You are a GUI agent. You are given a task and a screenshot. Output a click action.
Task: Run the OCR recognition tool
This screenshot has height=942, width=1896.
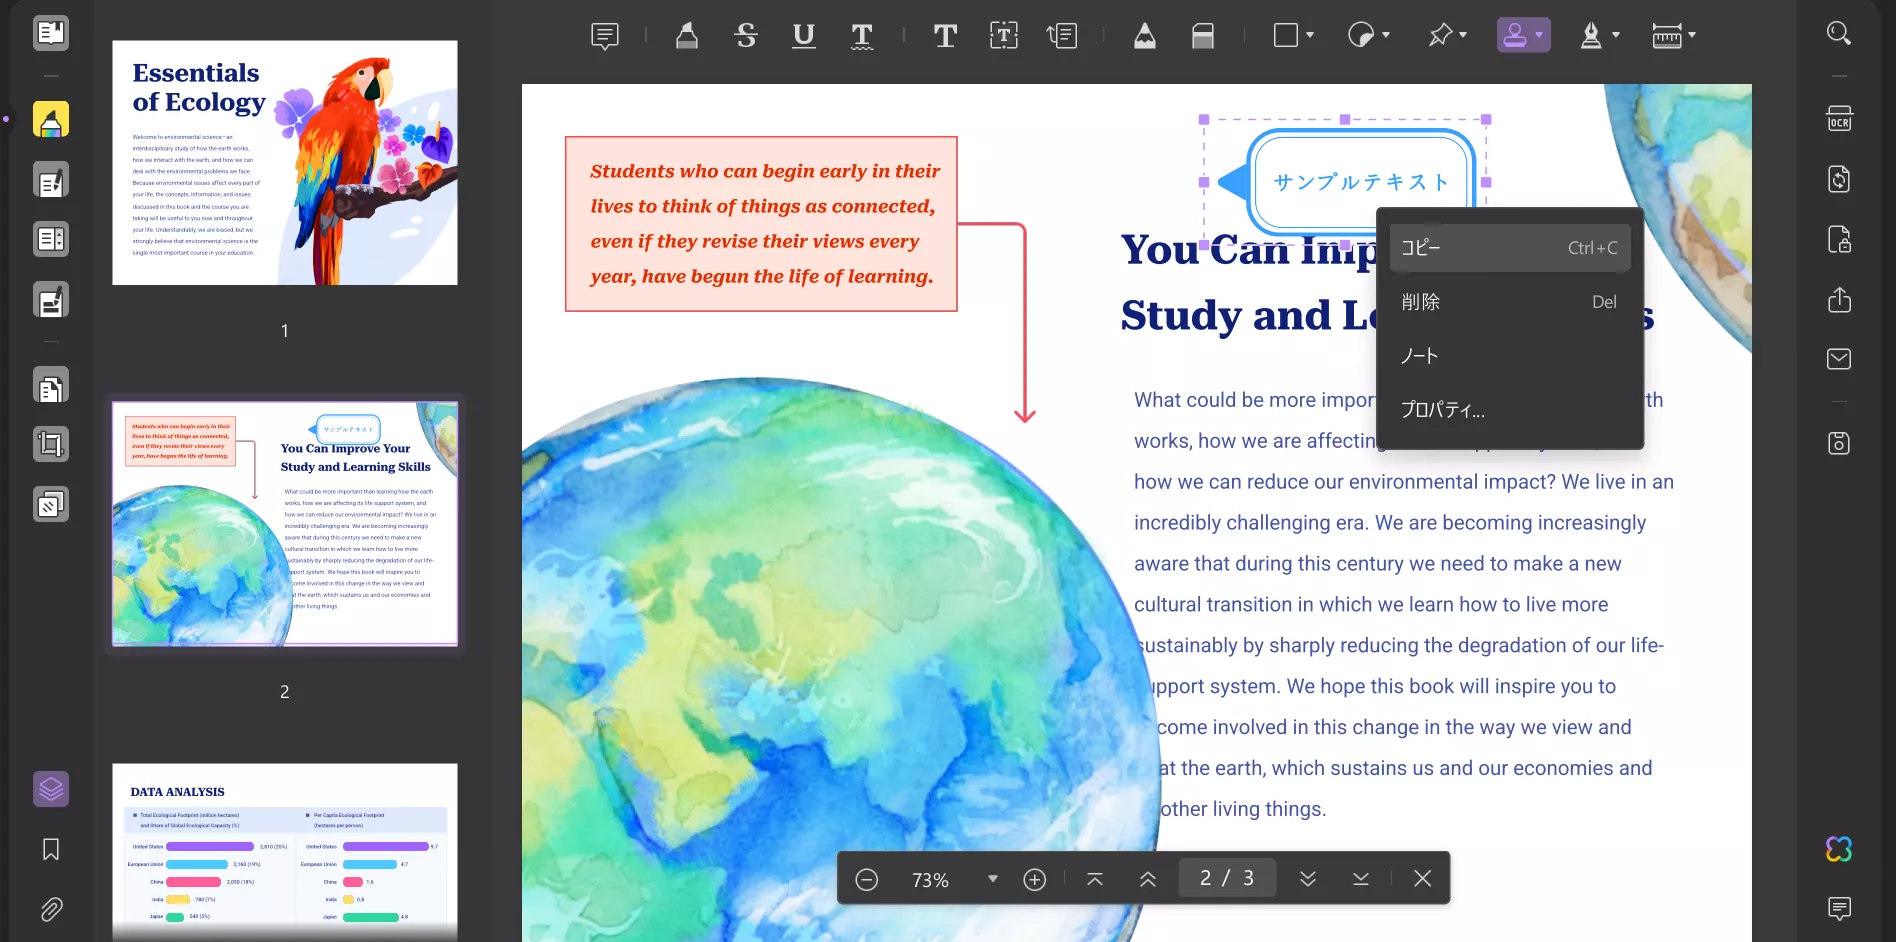click(1839, 119)
